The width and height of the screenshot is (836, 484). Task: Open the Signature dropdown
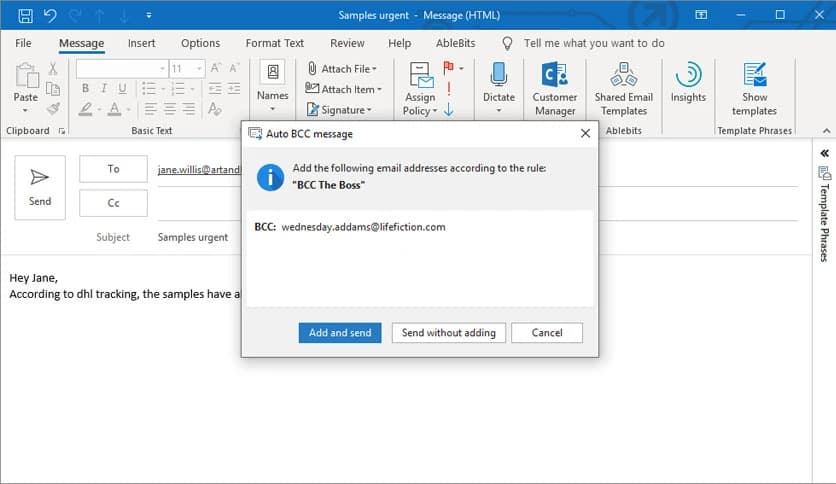pos(339,110)
